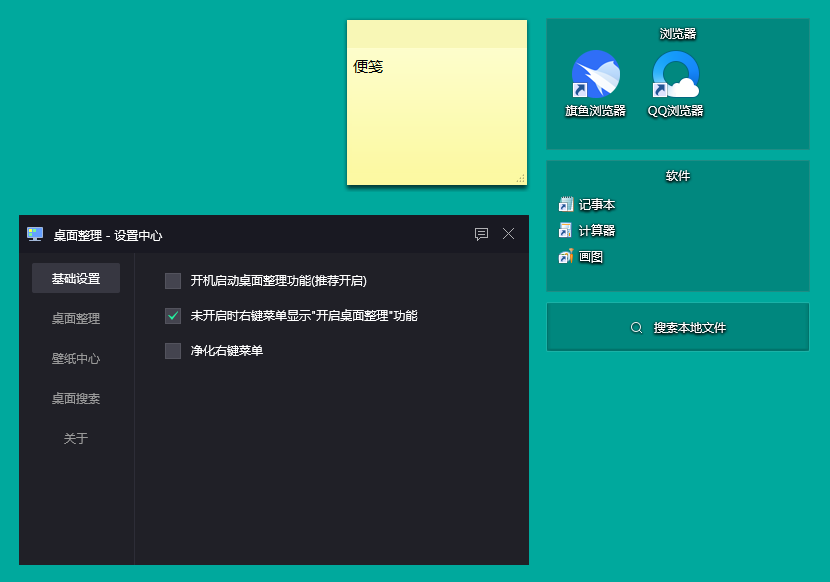Click the 便笺 sticky note text
The image size is (830, 582).
[x=368, y=68]
